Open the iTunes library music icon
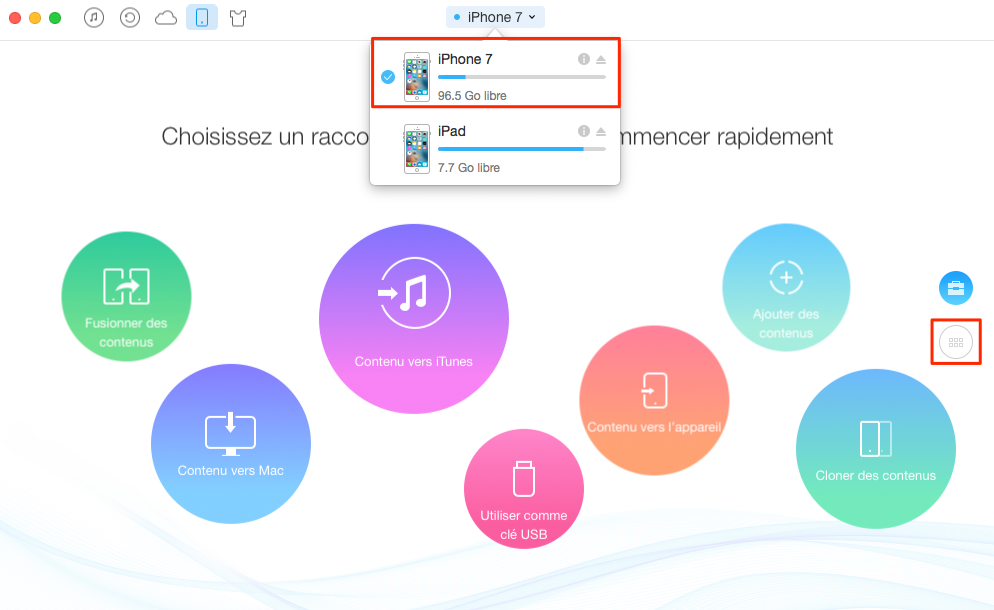The height and width of the screenshot is (610, 994). click(94, 17)
